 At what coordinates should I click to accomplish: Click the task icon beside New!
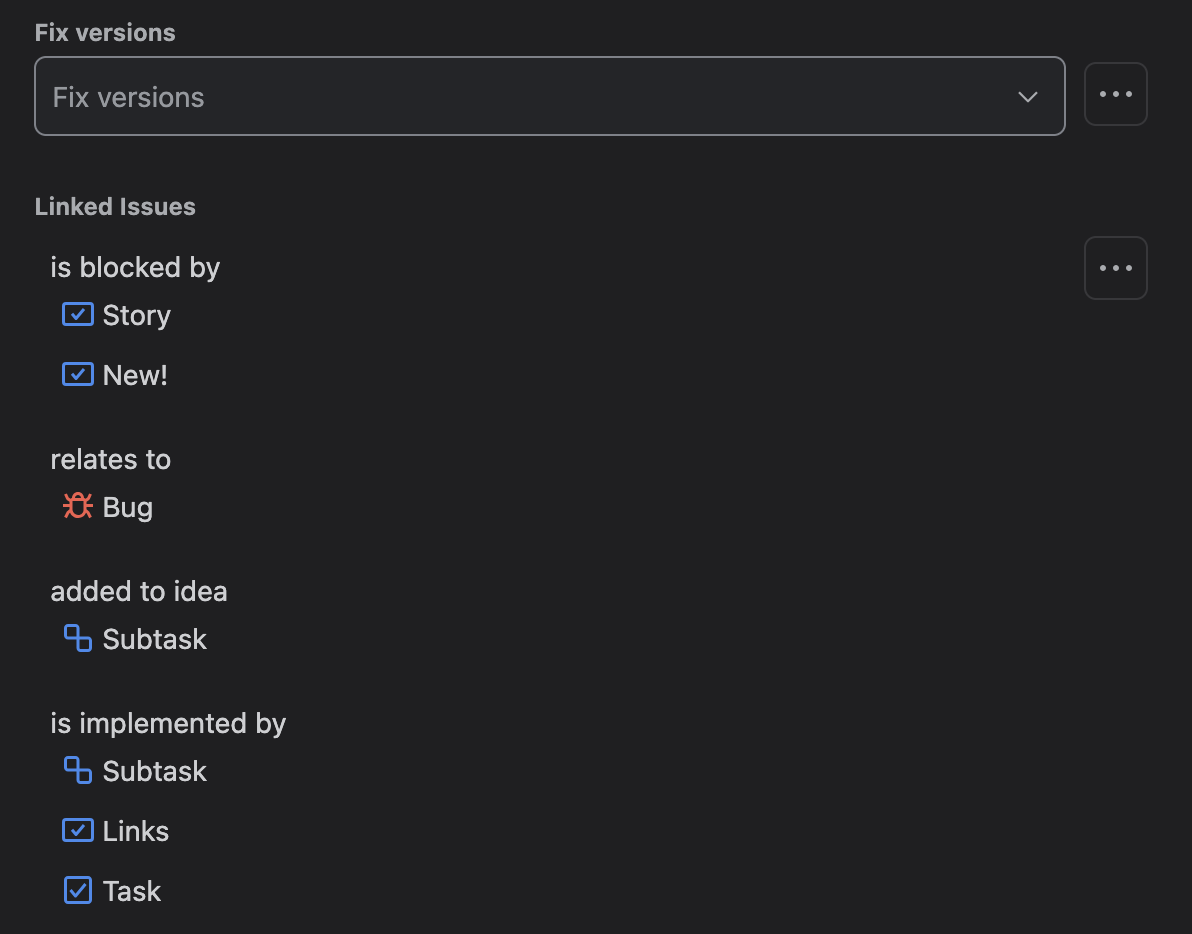[x=78, y=374]
